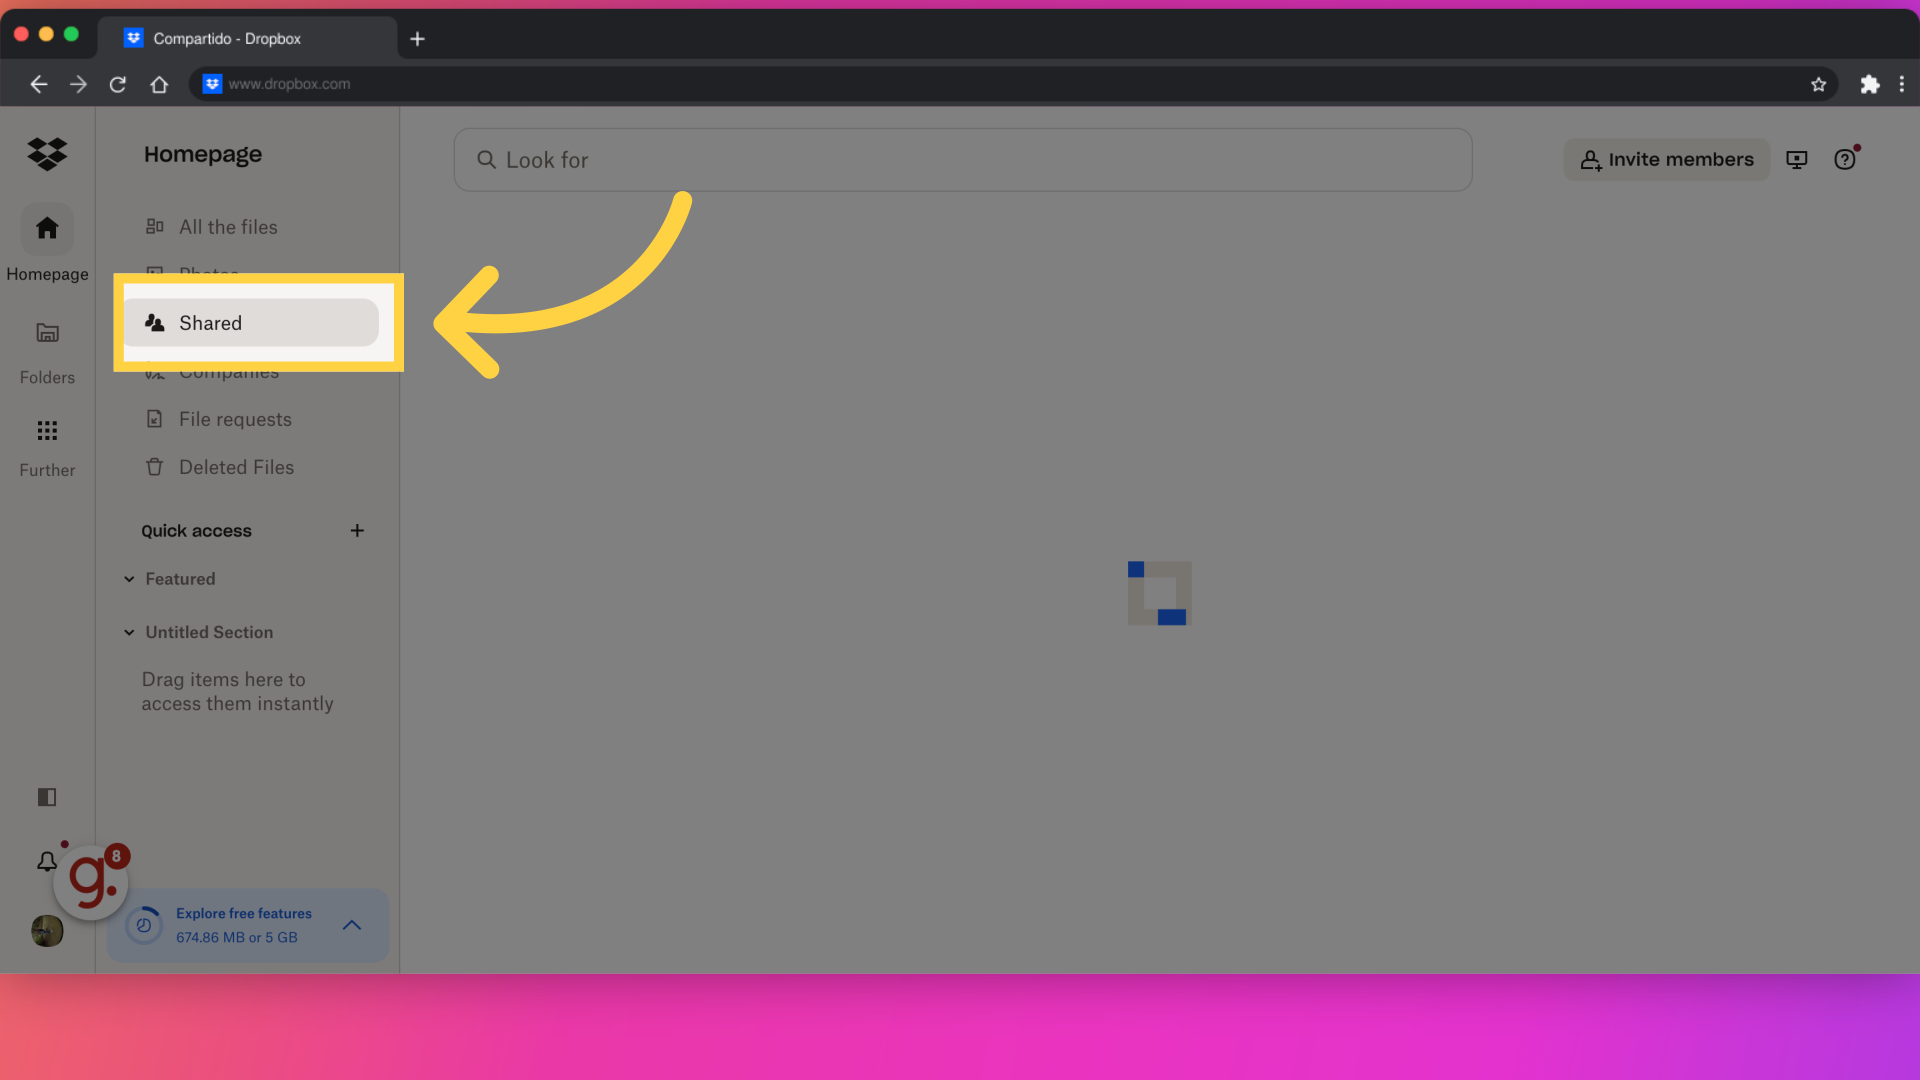The image size is (1920, 1080).
Task: Collapse the Untitled Section
Action: [128, 633]
